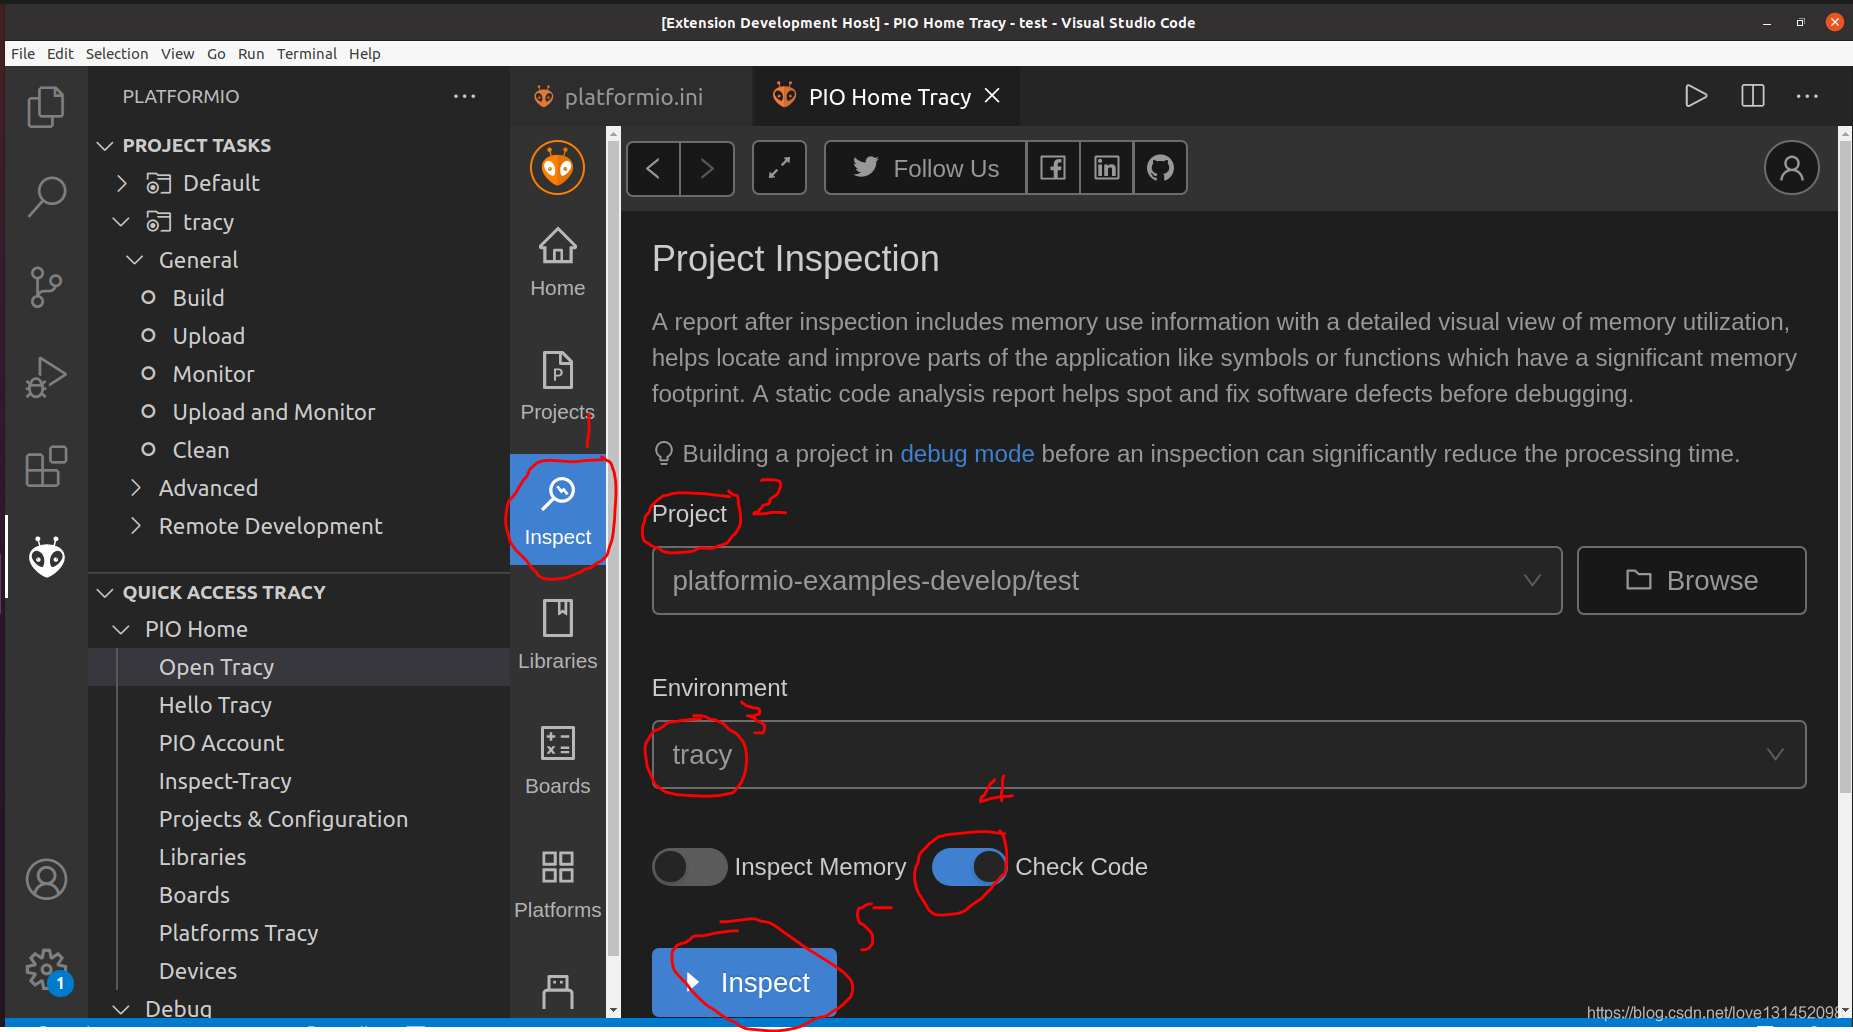Open the View menu
This screenshot has height=1032, width=1853.
click(177, 54)
